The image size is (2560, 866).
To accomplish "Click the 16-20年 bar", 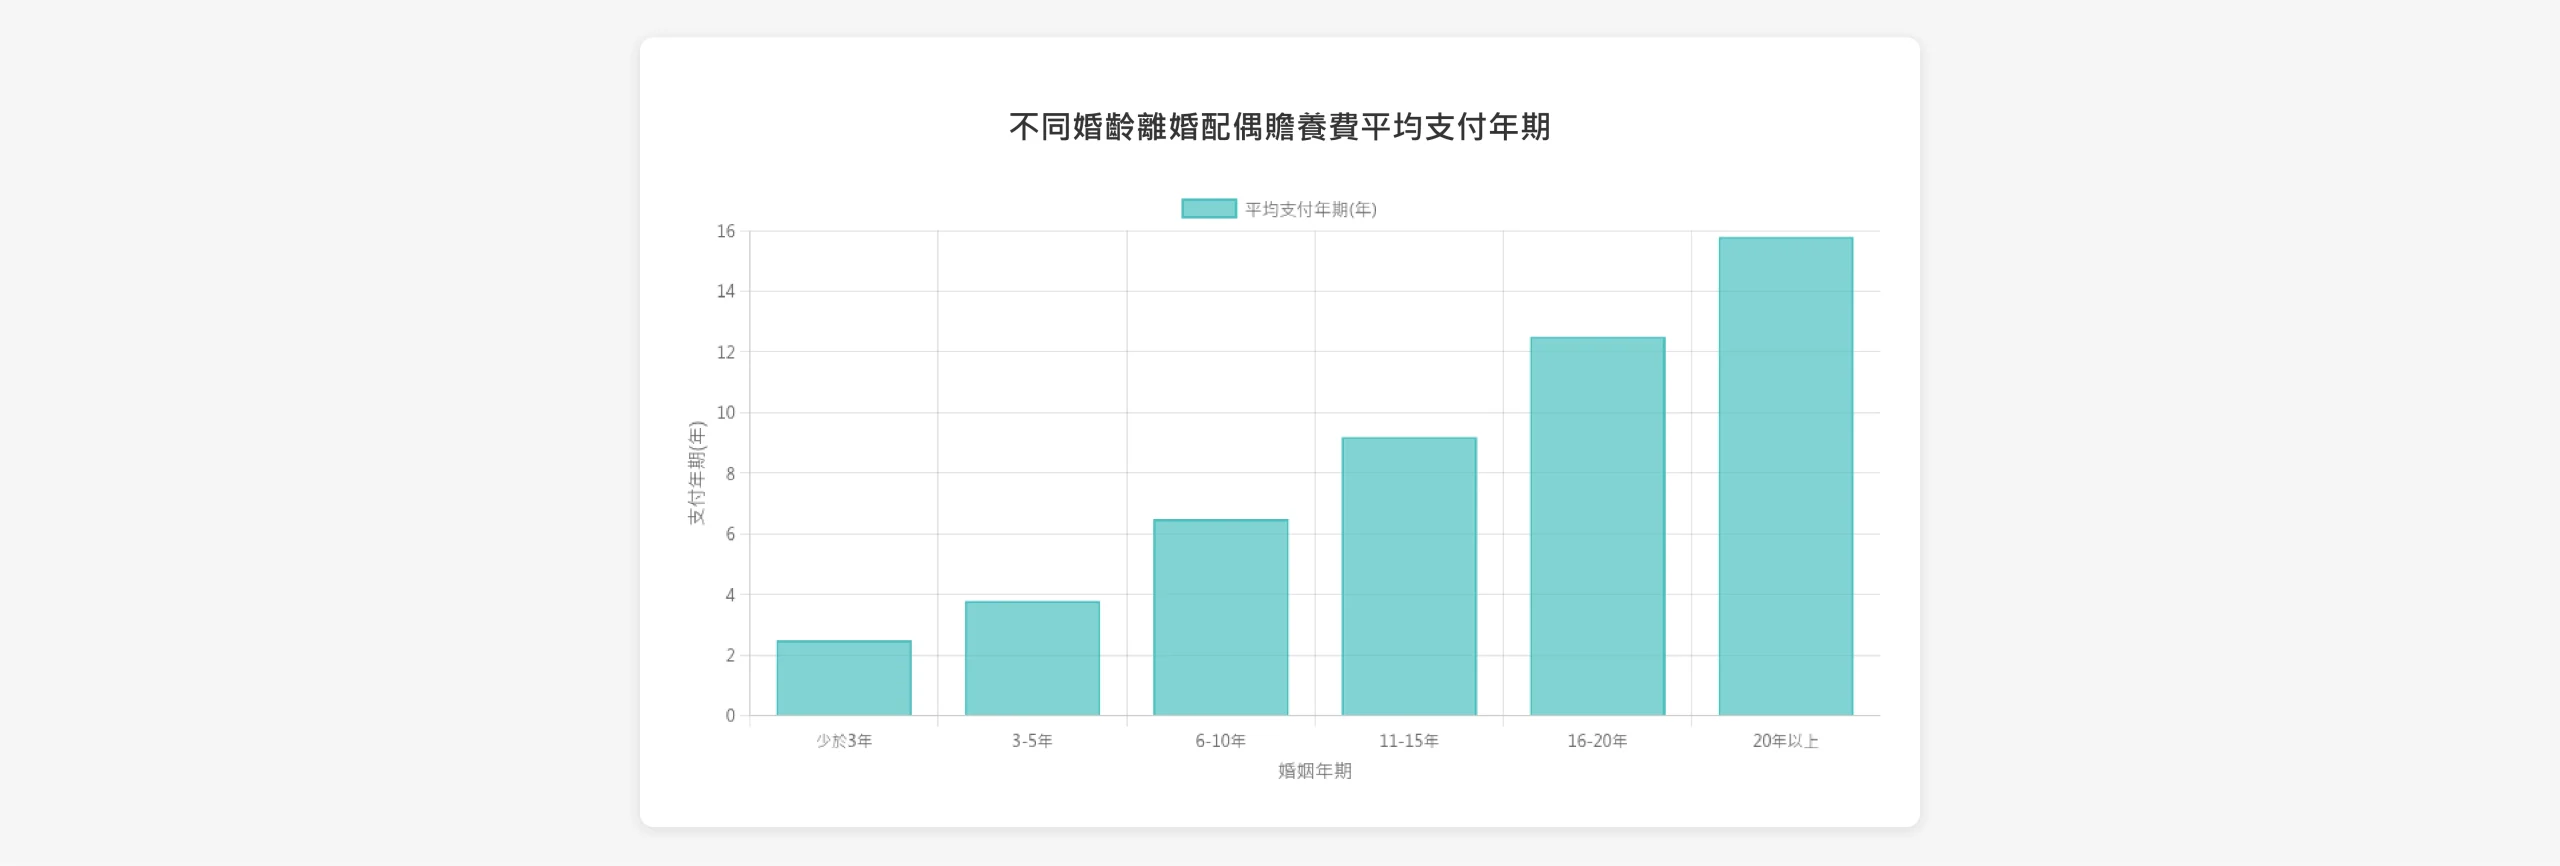I will click(x=1597, y=526).
